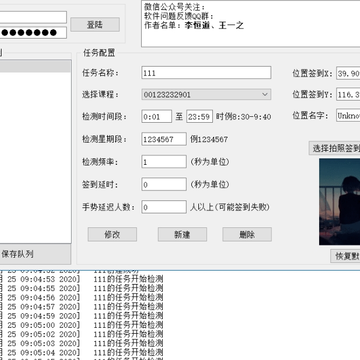Viewport: 360px width, 360px height.
Task: Edit the start time field 0:01
Action: [157, 117]
